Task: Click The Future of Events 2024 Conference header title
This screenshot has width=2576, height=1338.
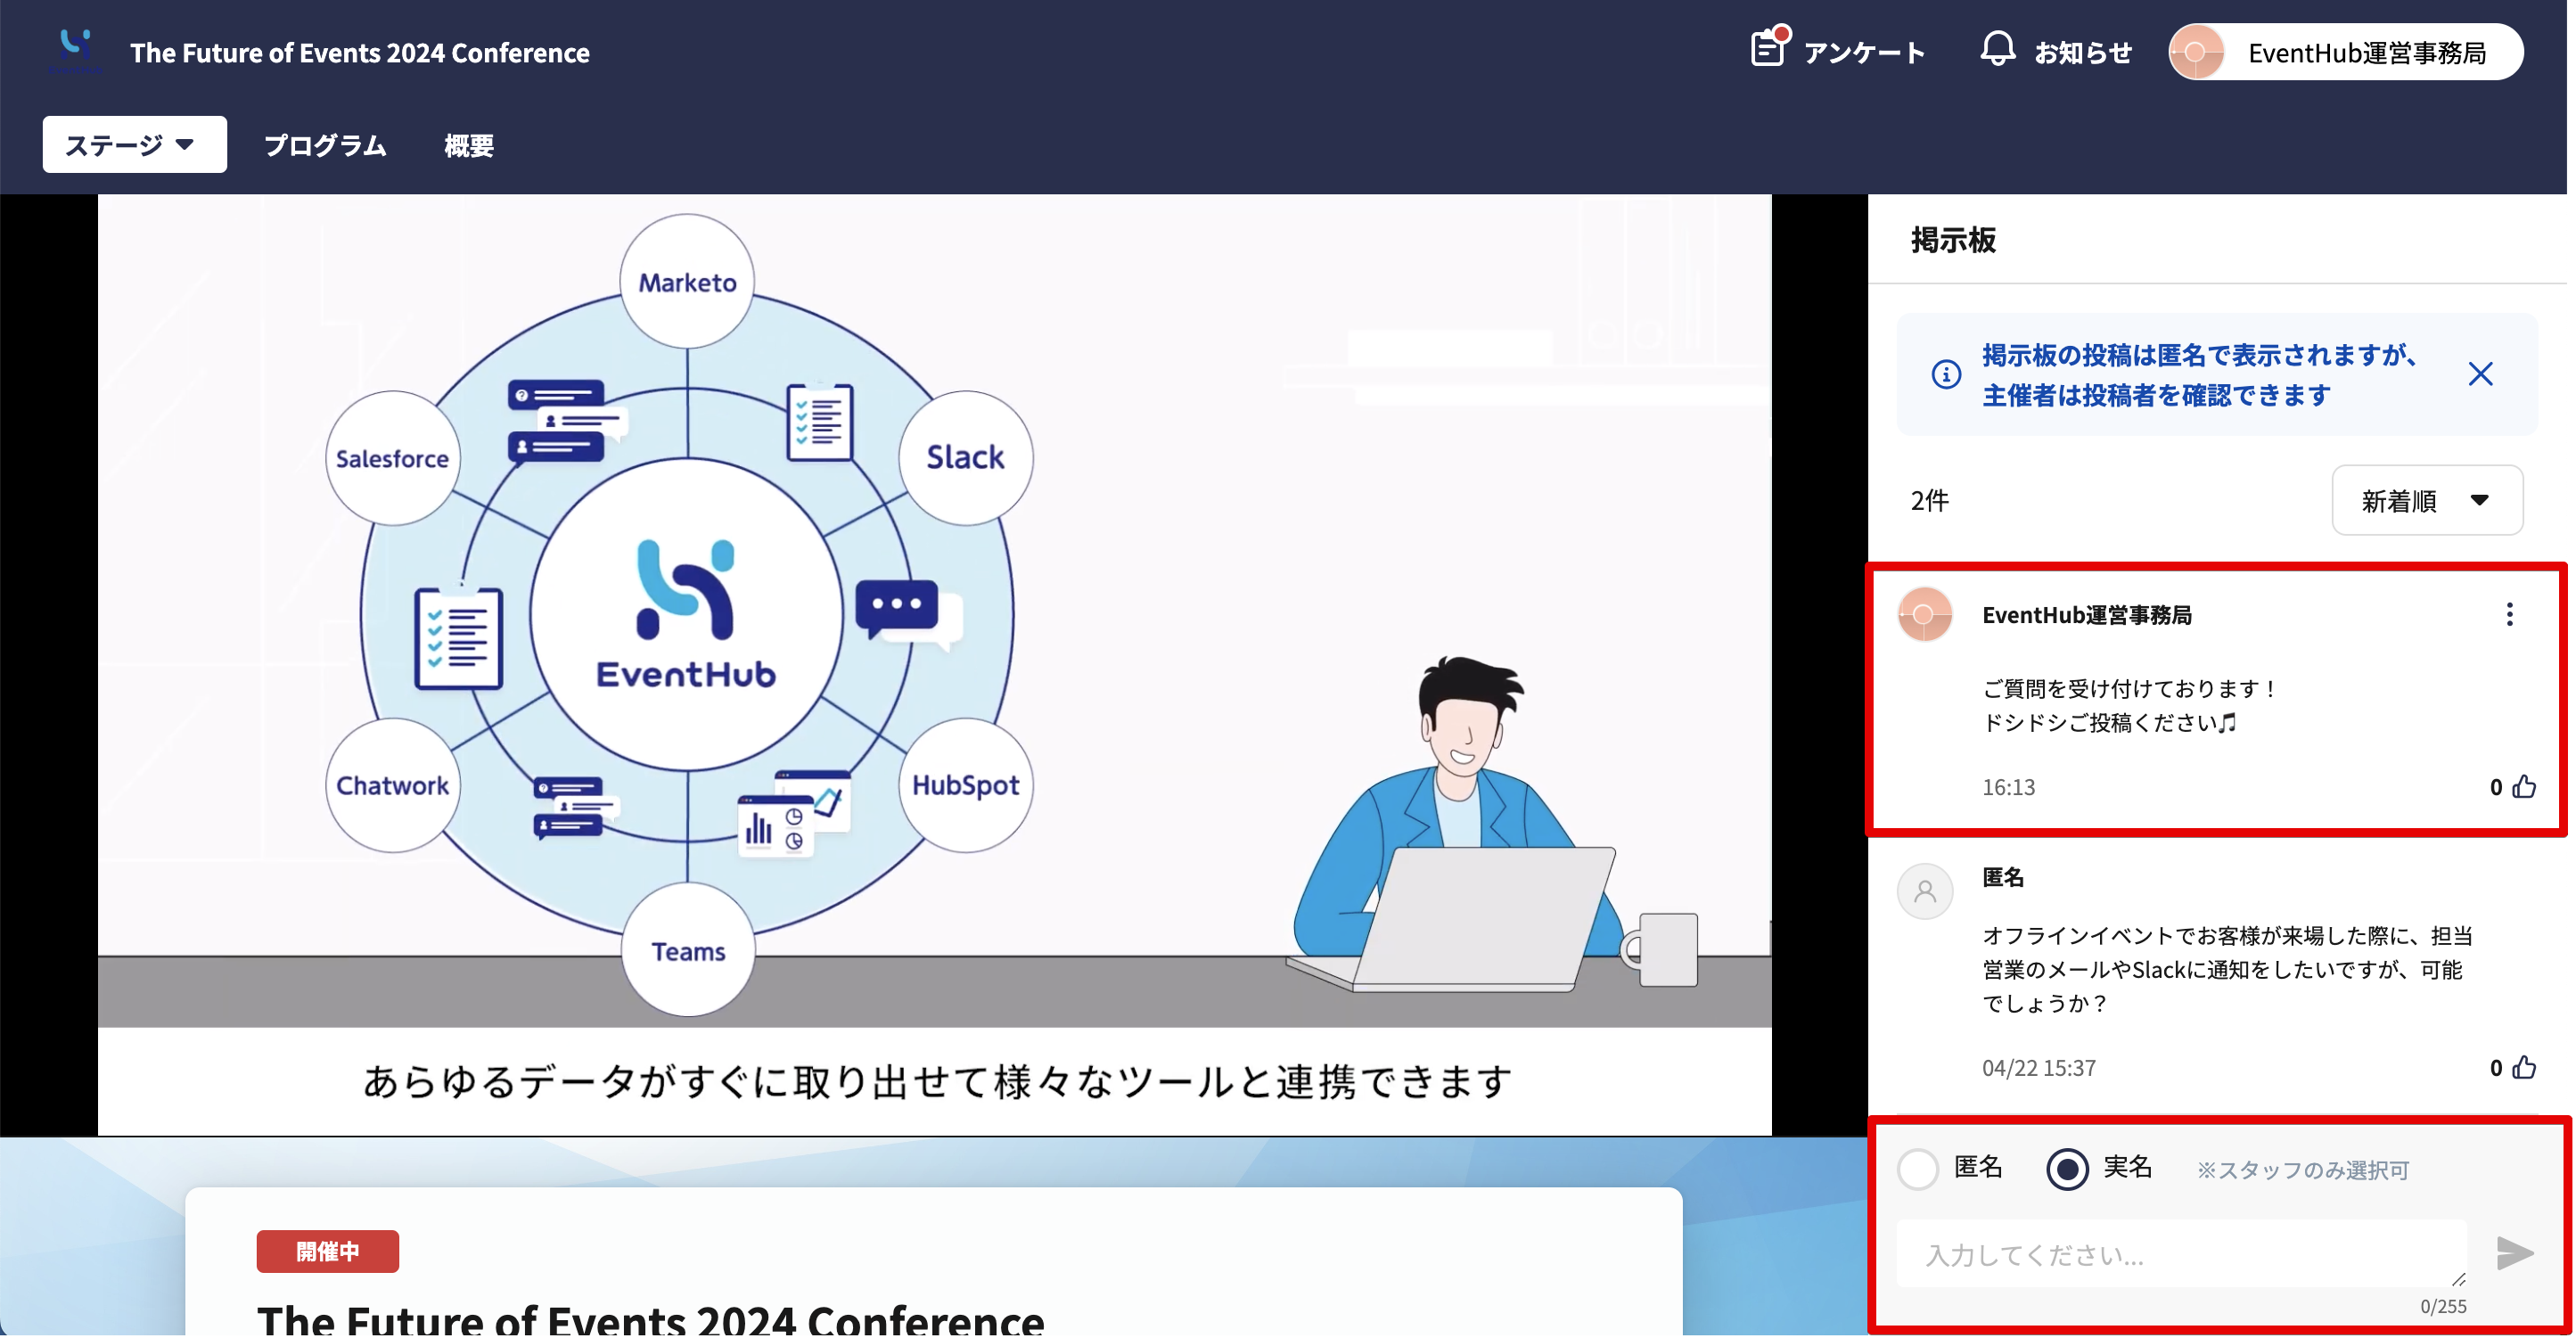Action: pyautogui.click(x=360, y=52)
